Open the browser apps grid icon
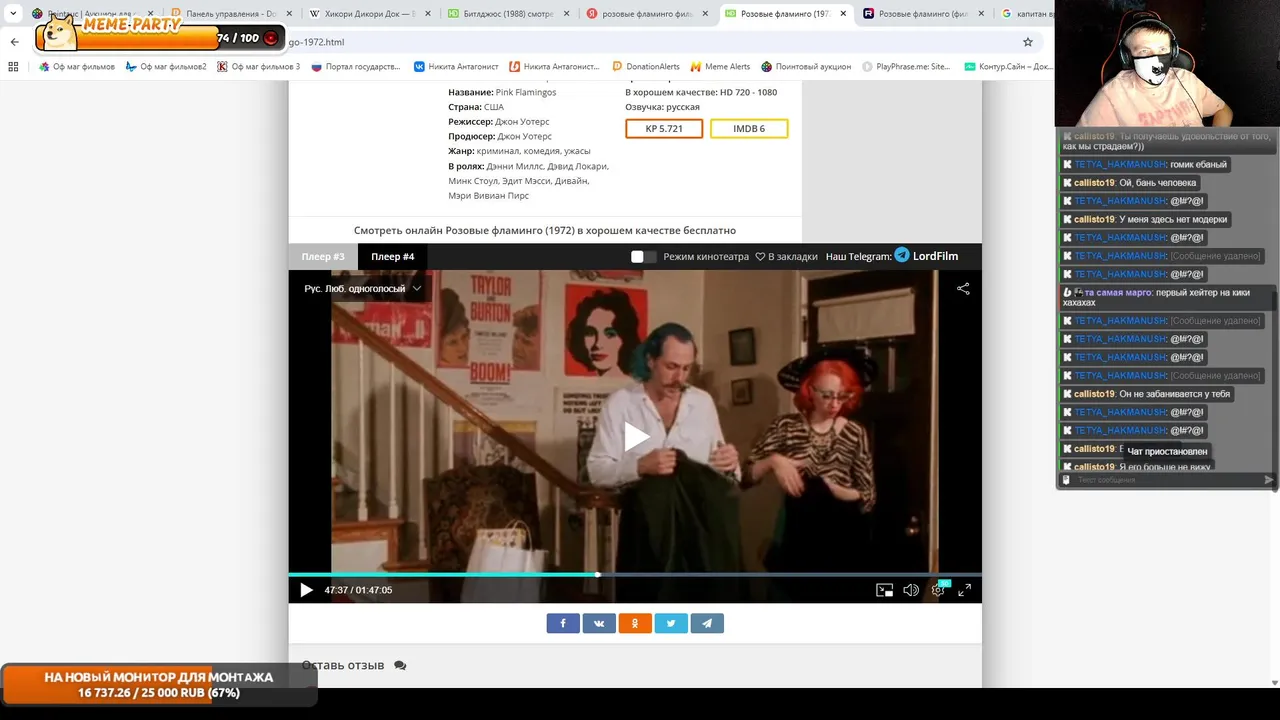This screenshot has width=1280, height=720. [13, 67]
